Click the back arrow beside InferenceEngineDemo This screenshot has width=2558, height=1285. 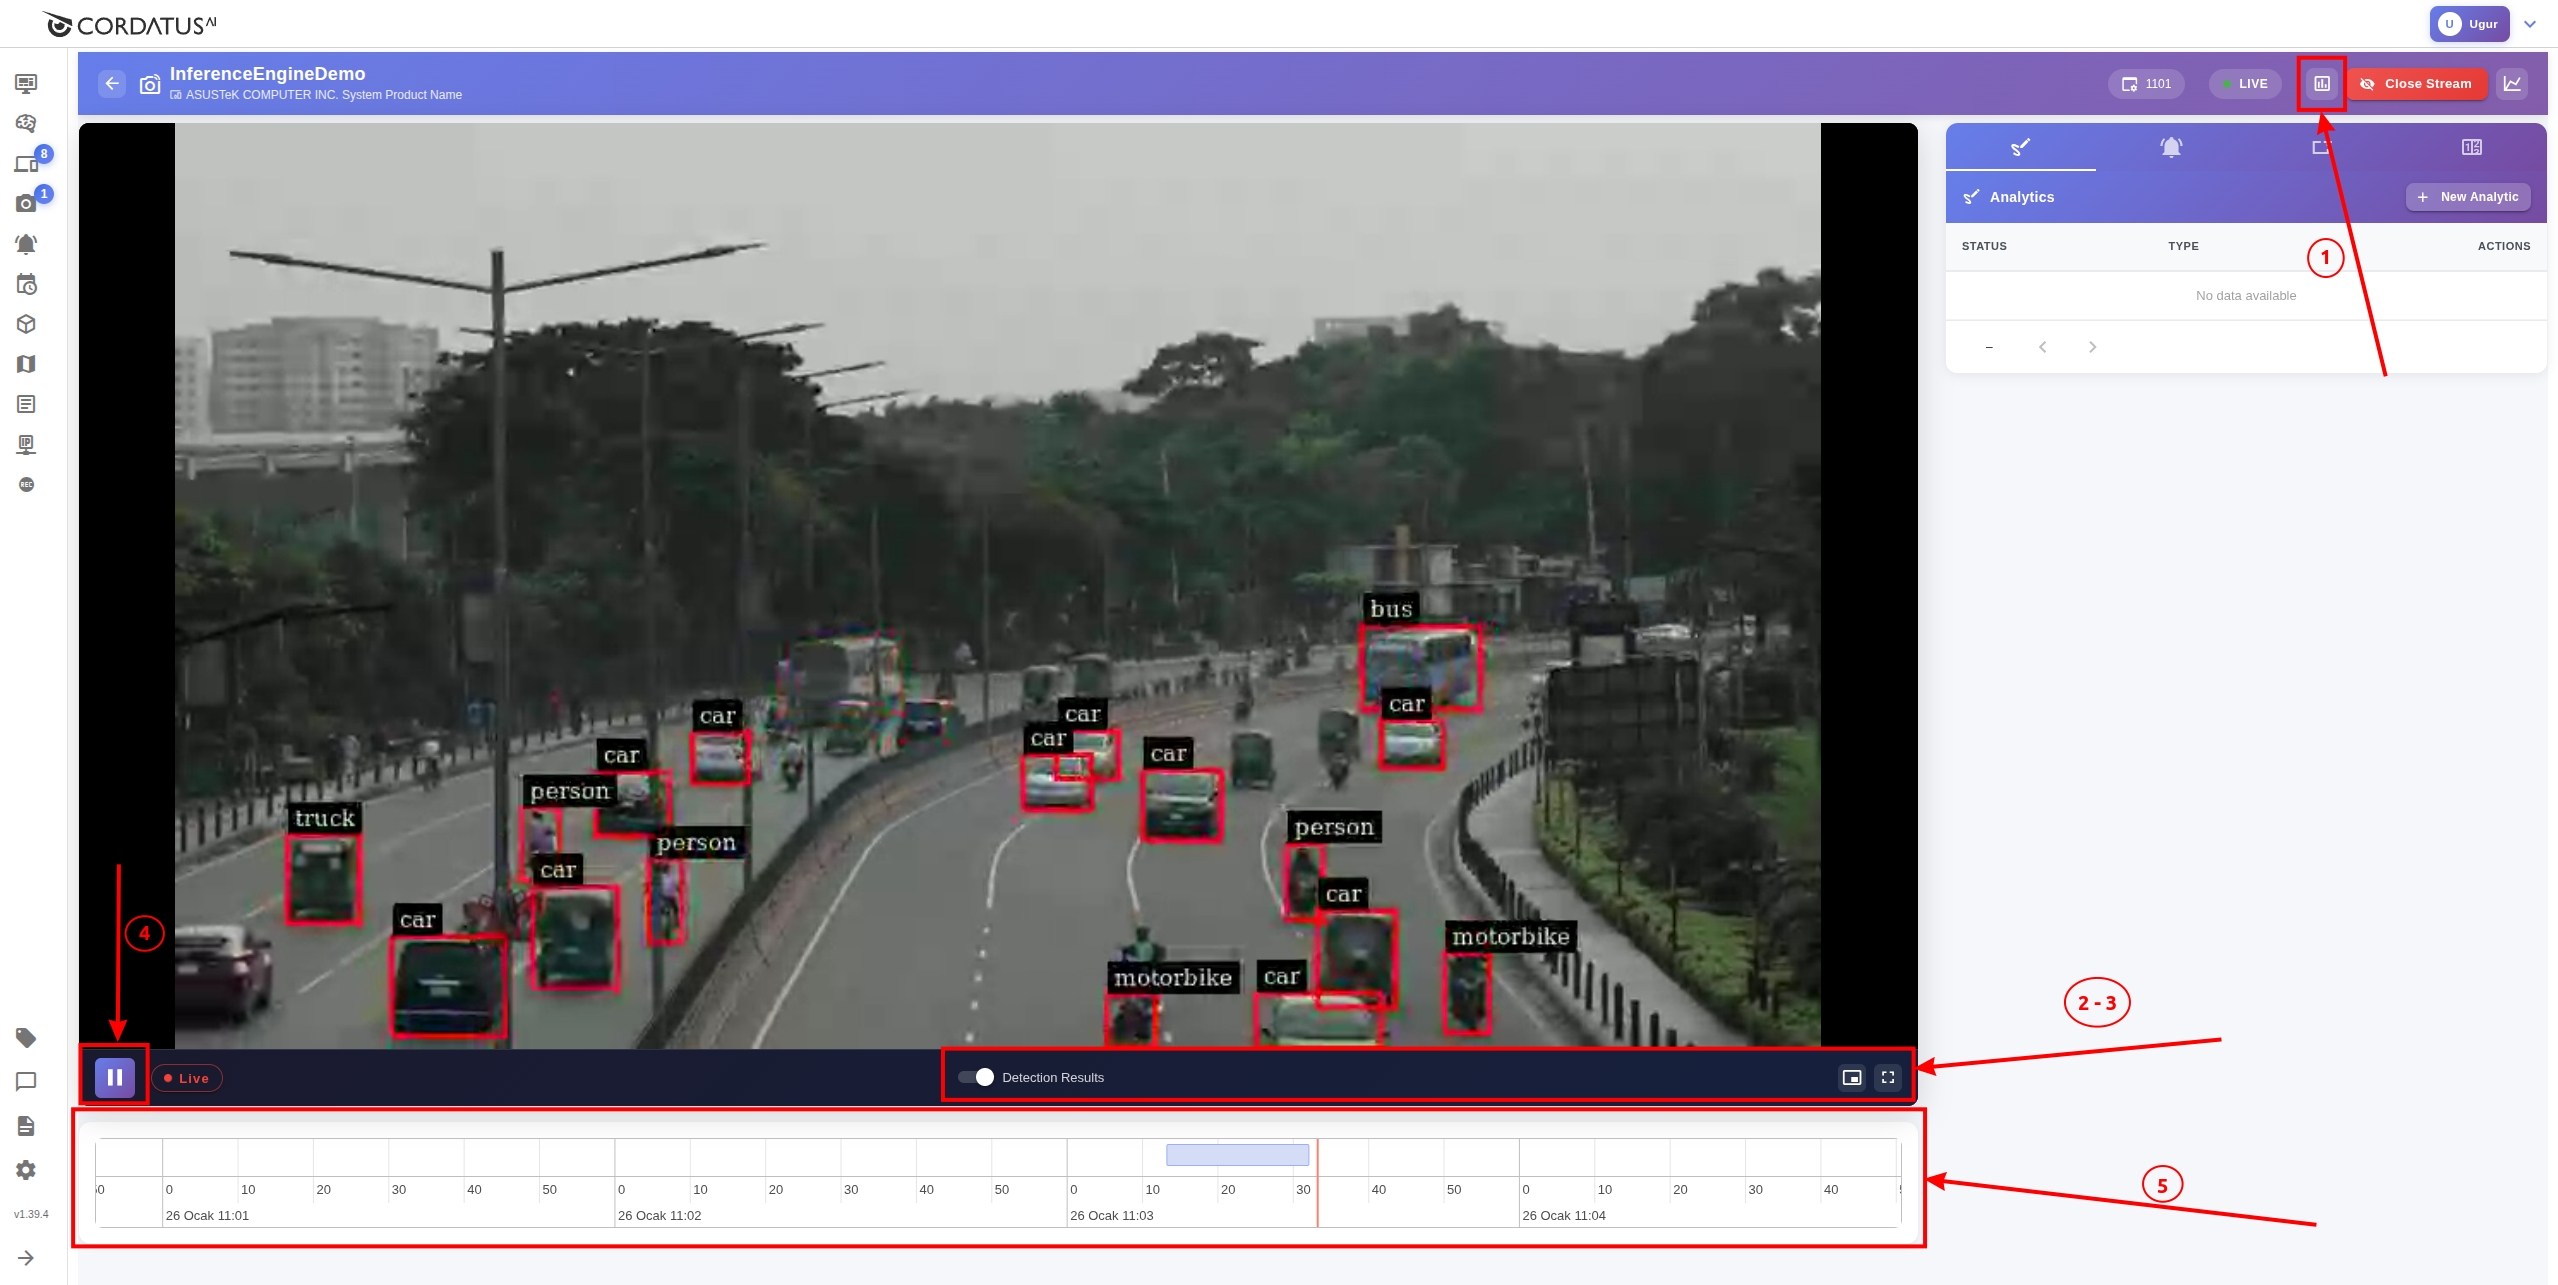coord(112,84)
